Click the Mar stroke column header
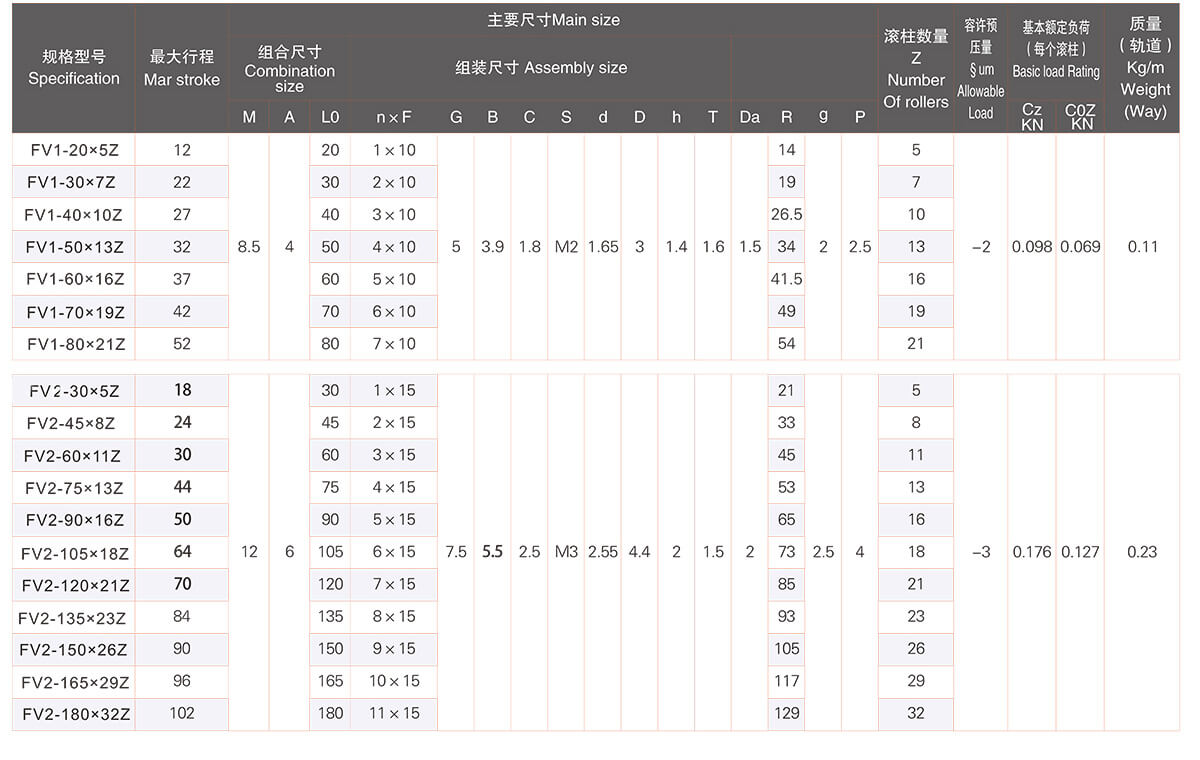The image size is (1200, 760). [x=182, y=69]
